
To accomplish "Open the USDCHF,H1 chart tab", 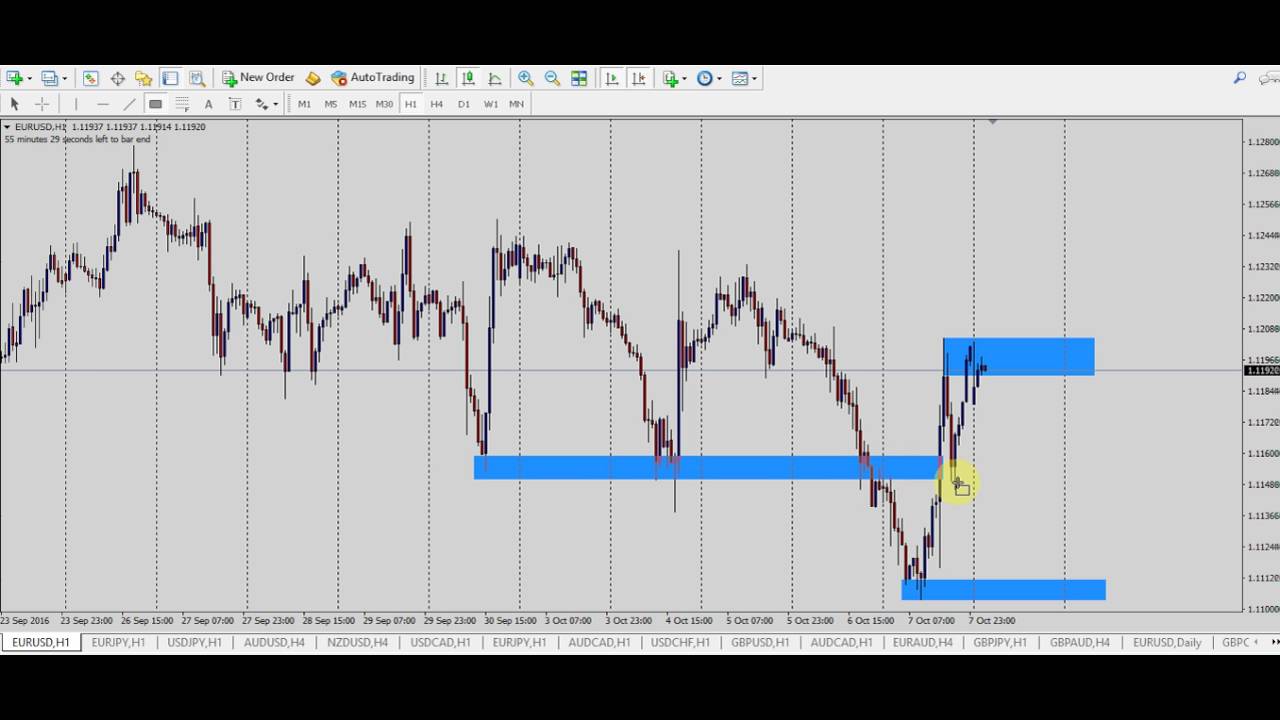I will [x=680, y=642].
